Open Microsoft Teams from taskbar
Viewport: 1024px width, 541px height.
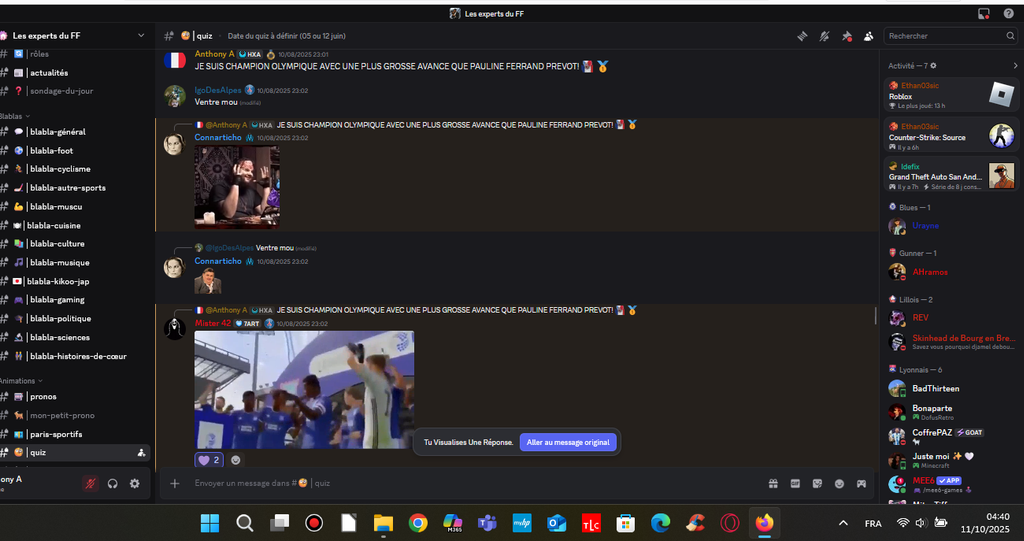point(487,523)
